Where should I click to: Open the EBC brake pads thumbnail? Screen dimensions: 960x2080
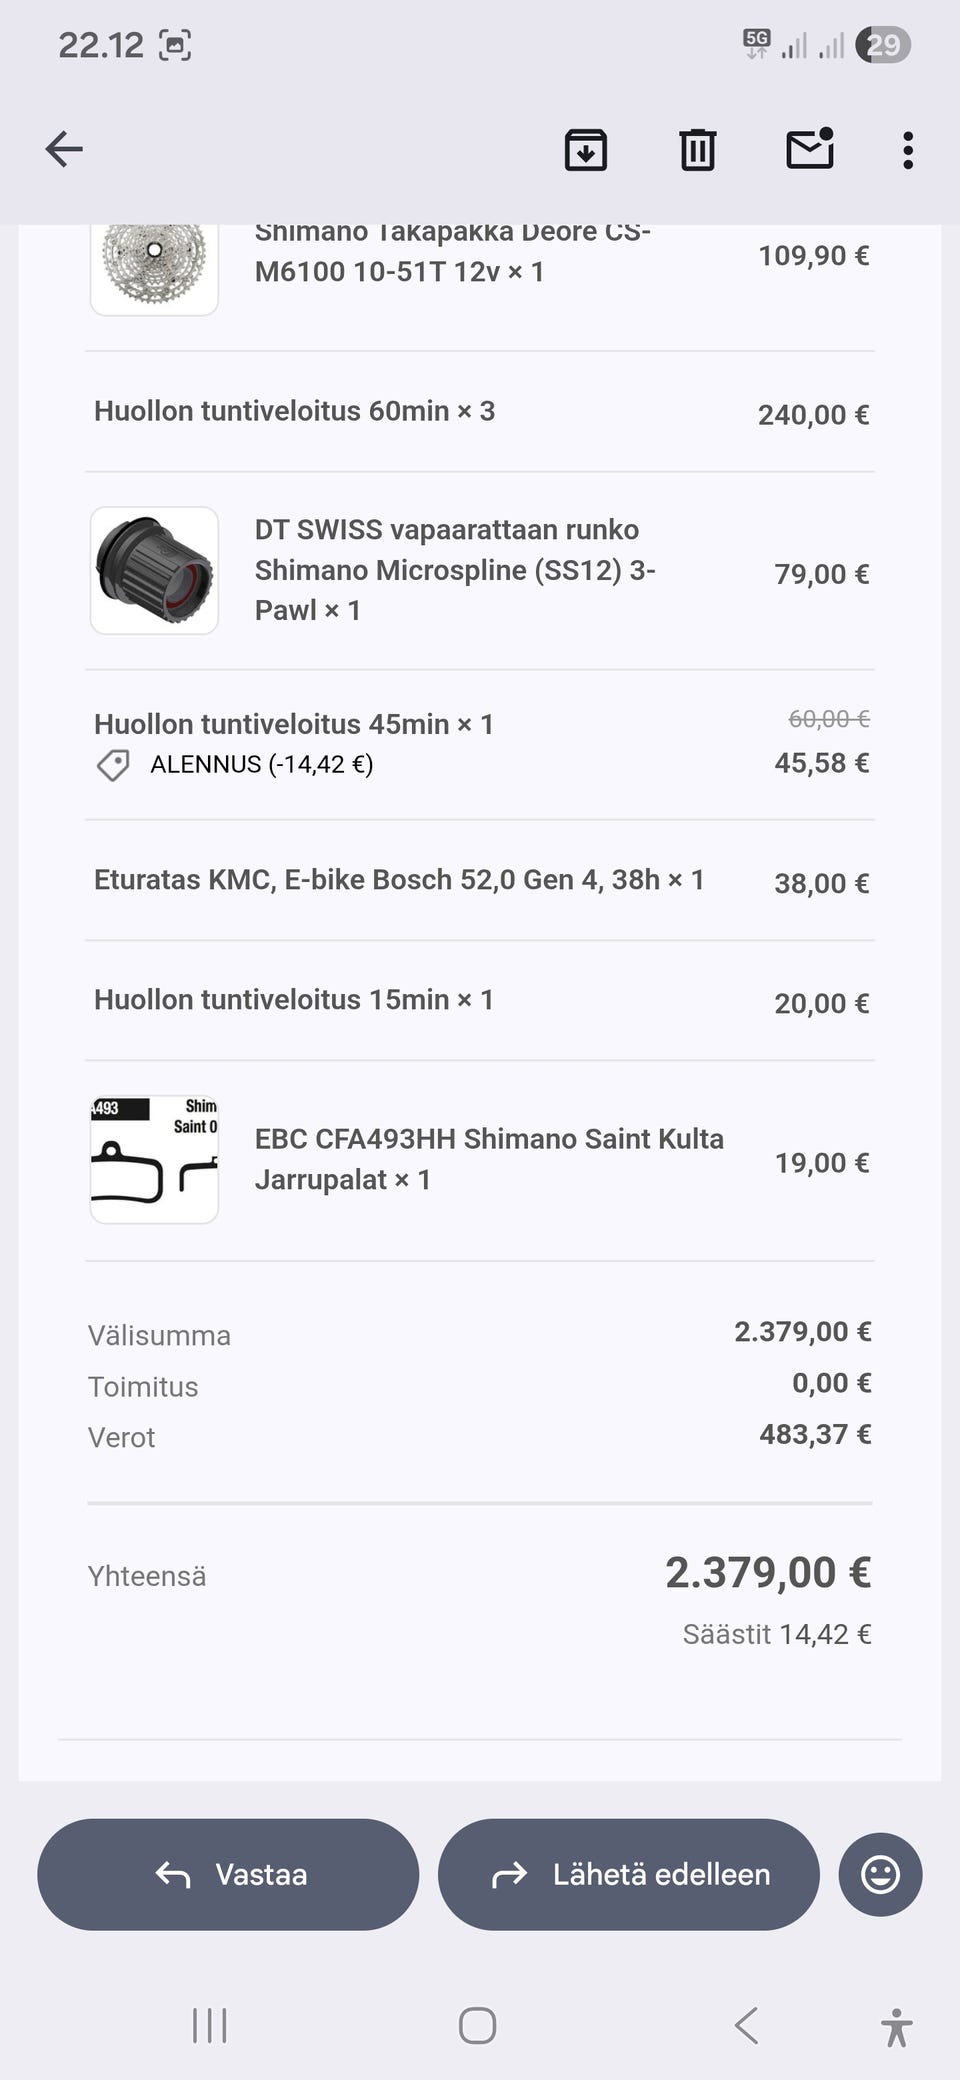tap(154, 1159)
